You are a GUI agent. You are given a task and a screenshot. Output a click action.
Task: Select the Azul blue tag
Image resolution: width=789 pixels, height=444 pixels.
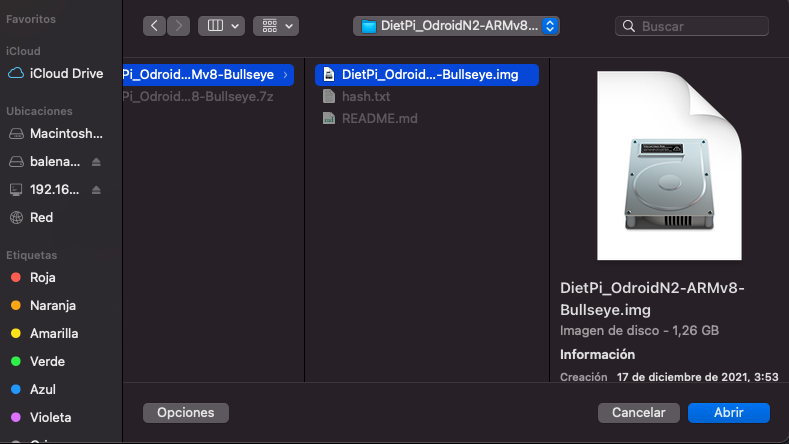(x=42, y=389)
